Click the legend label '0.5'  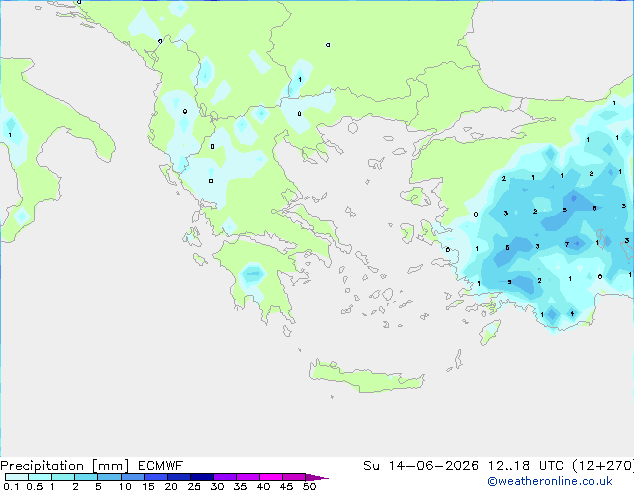35,486
